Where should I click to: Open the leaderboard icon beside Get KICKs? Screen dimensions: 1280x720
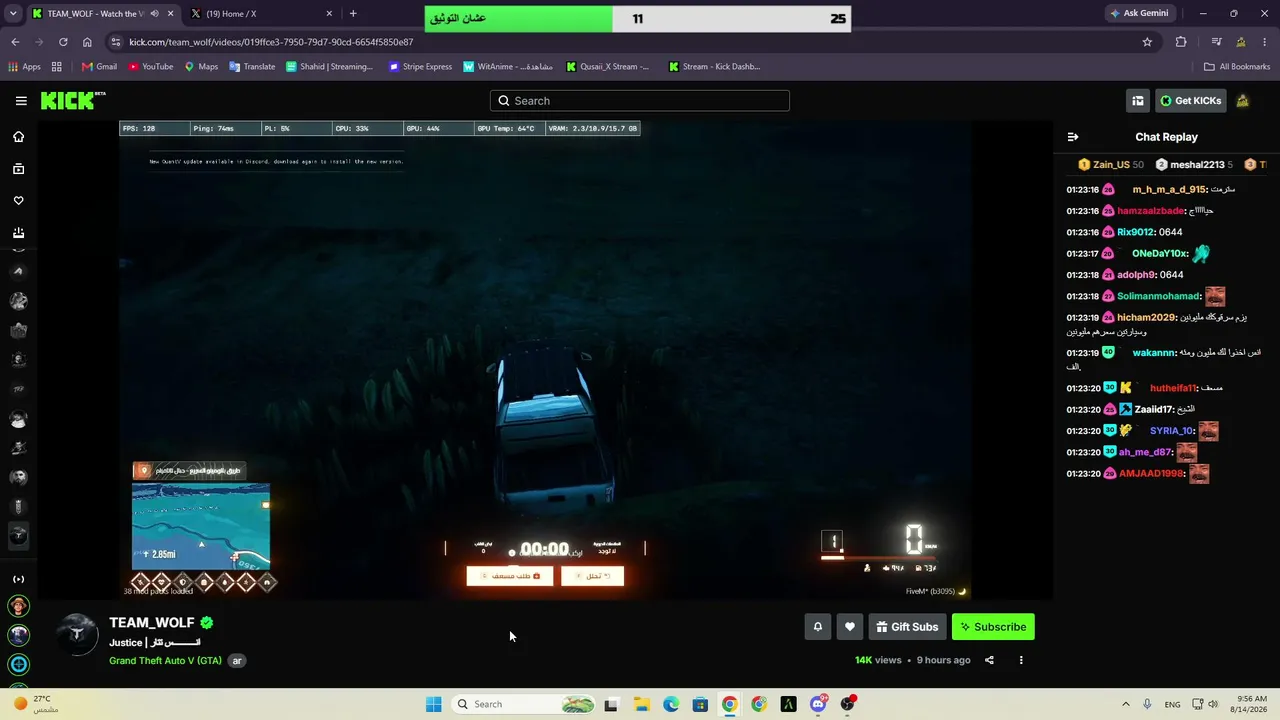1138,100
